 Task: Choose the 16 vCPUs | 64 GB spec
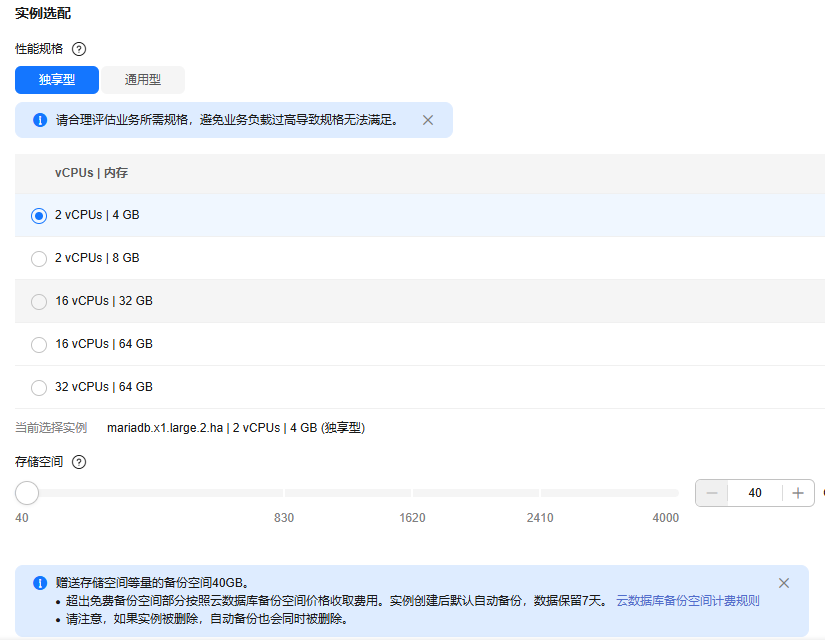point(39,344)
